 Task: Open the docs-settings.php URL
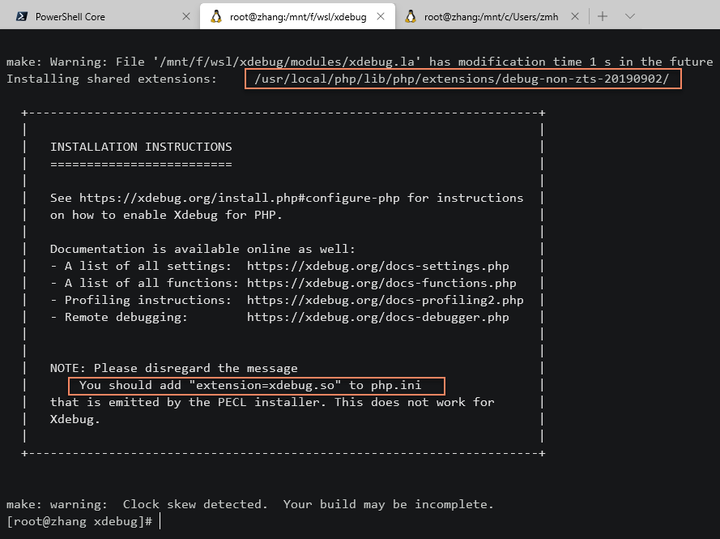[378, 266]
